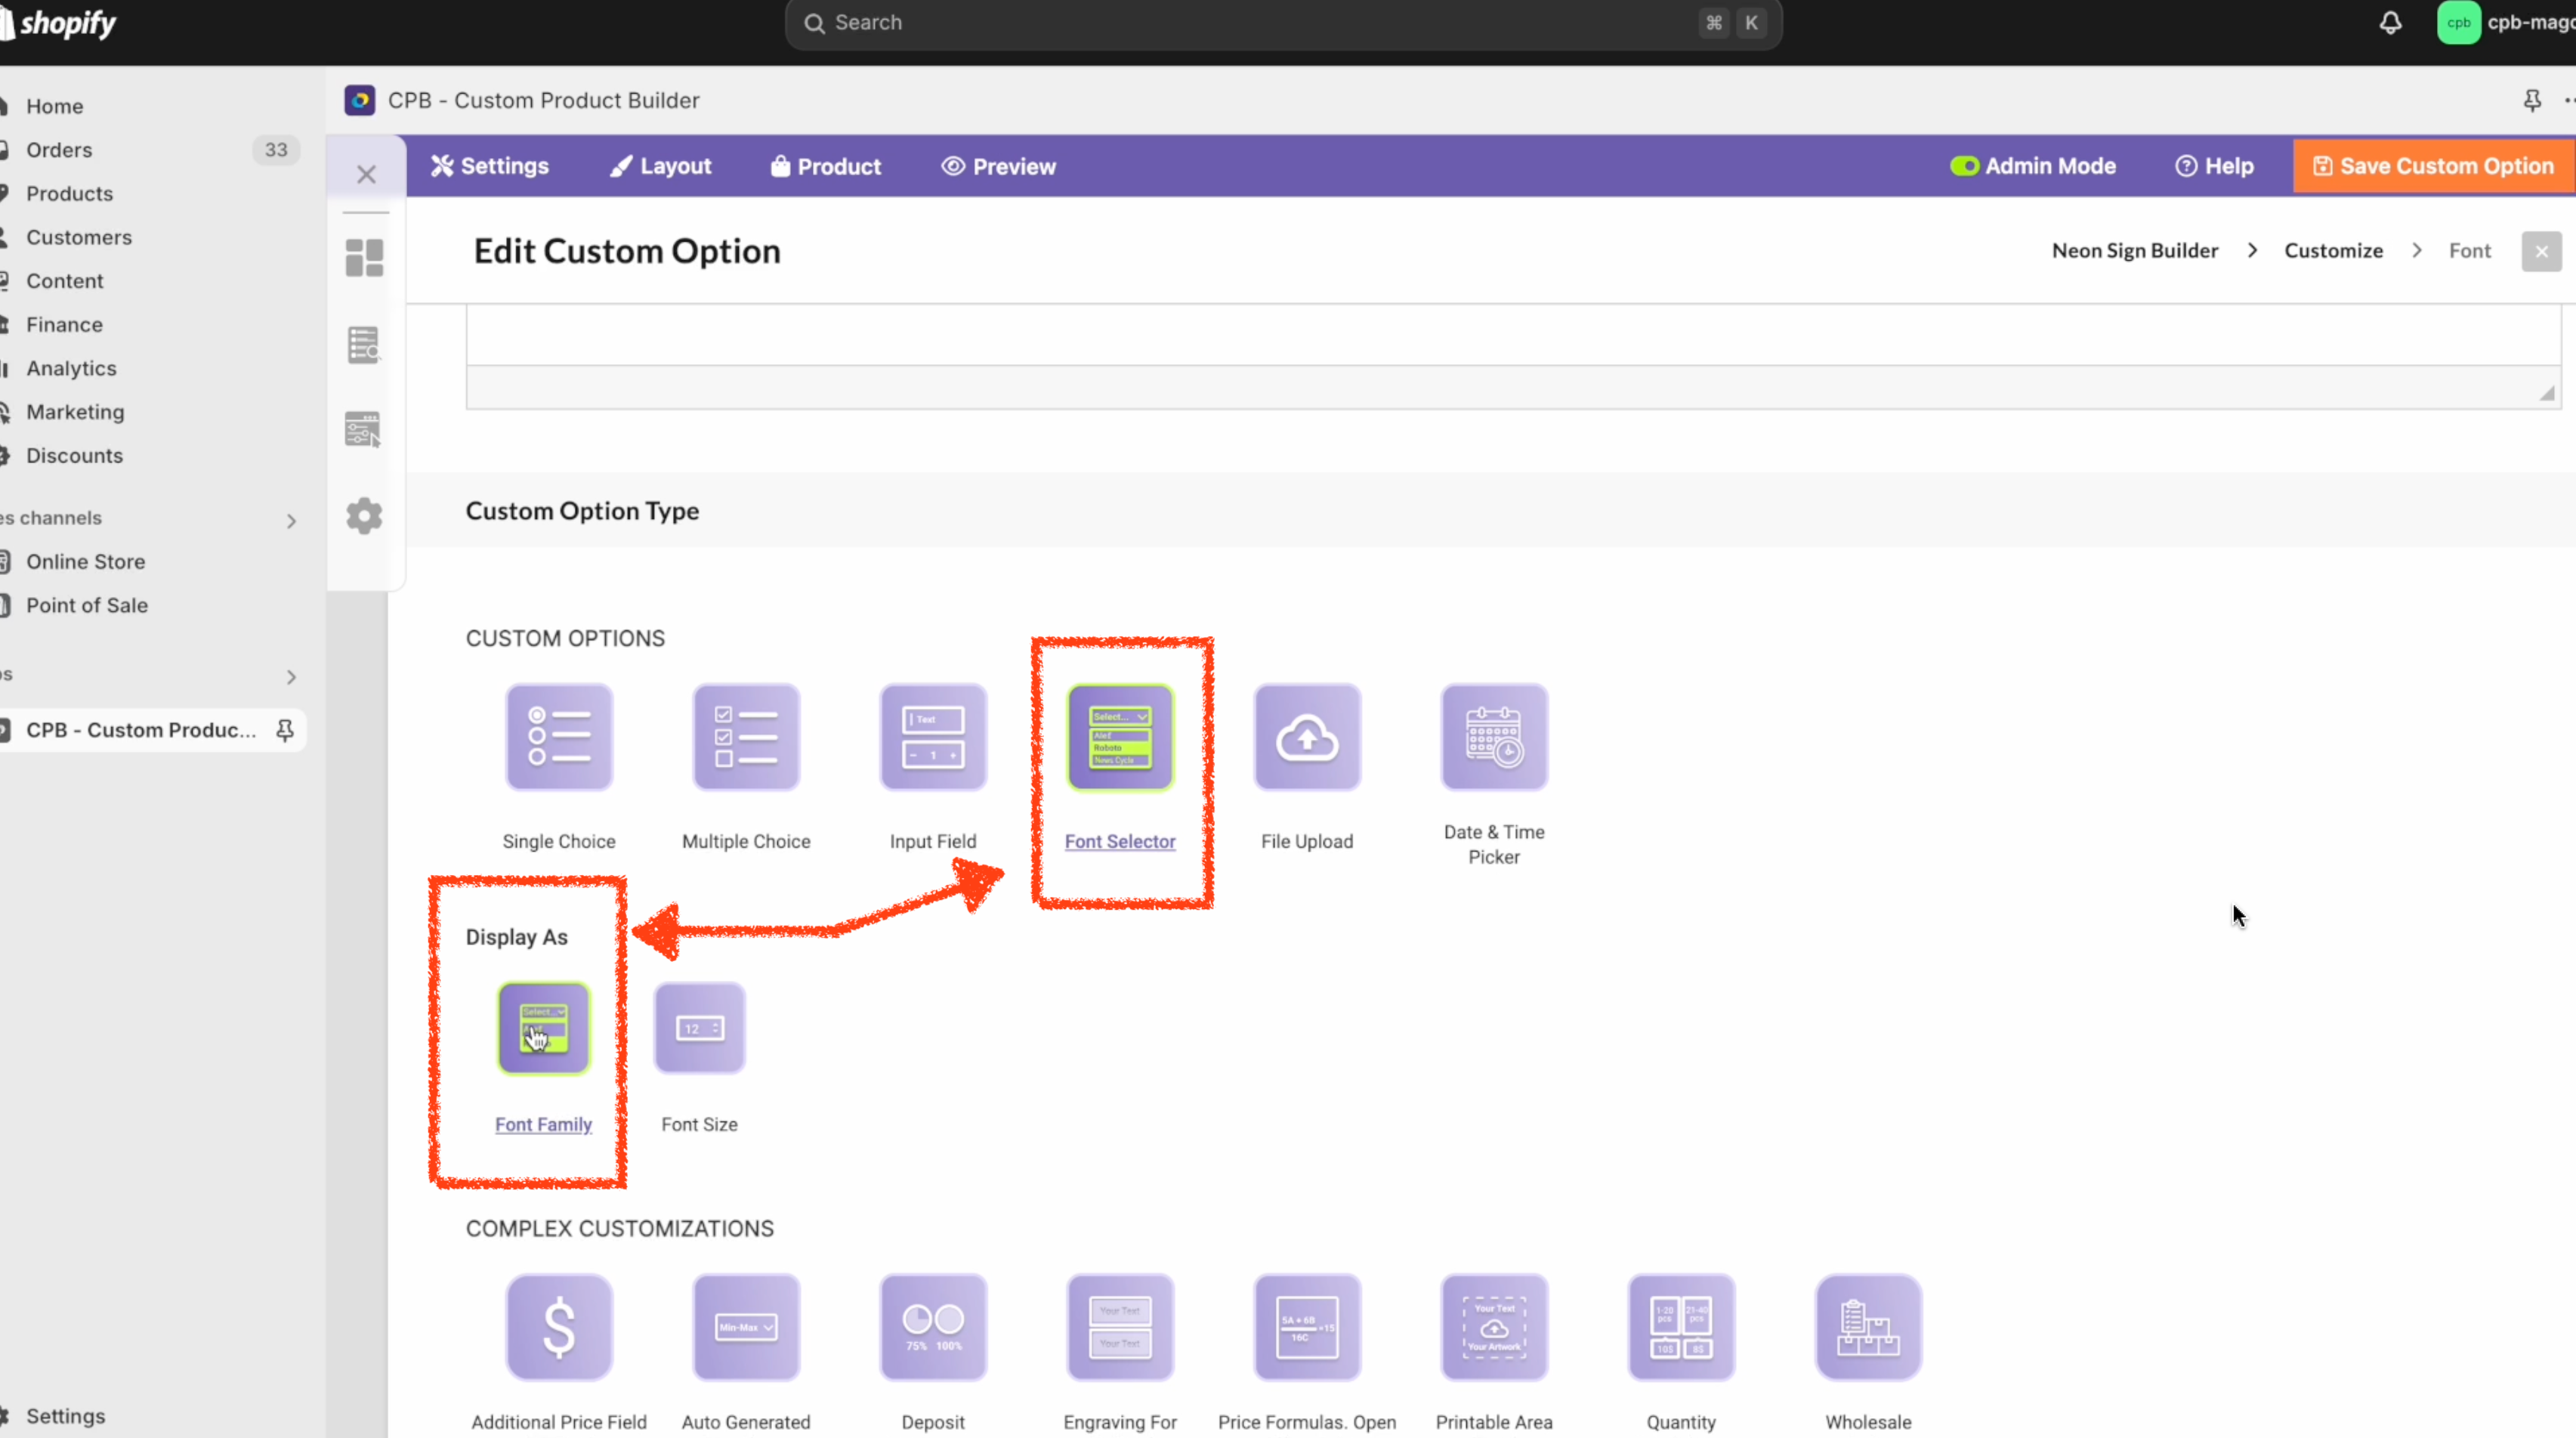
Task: Close the app sidebar with X
Action: 366,174
